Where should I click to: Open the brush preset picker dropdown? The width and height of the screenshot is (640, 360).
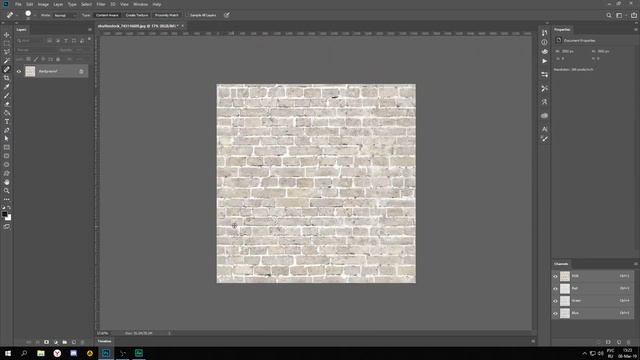[x=35, y=15]
